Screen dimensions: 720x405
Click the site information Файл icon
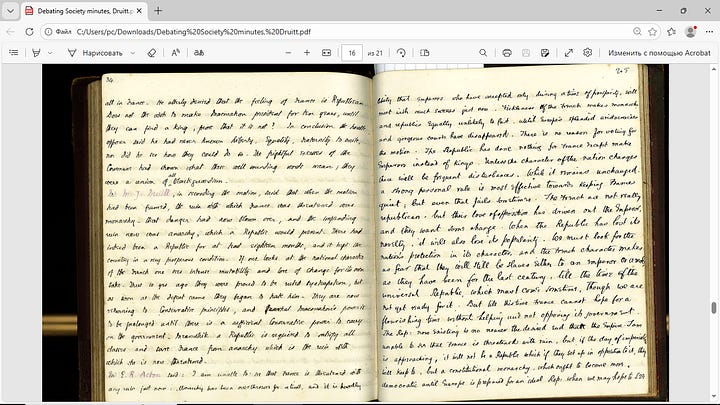click(x=58, y=32)
